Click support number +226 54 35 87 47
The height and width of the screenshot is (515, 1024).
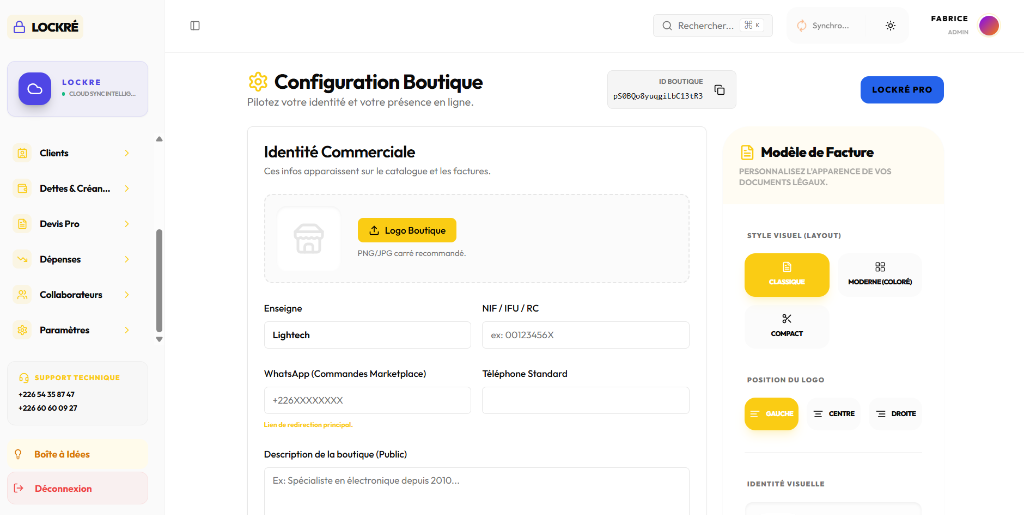[x=46, y=394]
